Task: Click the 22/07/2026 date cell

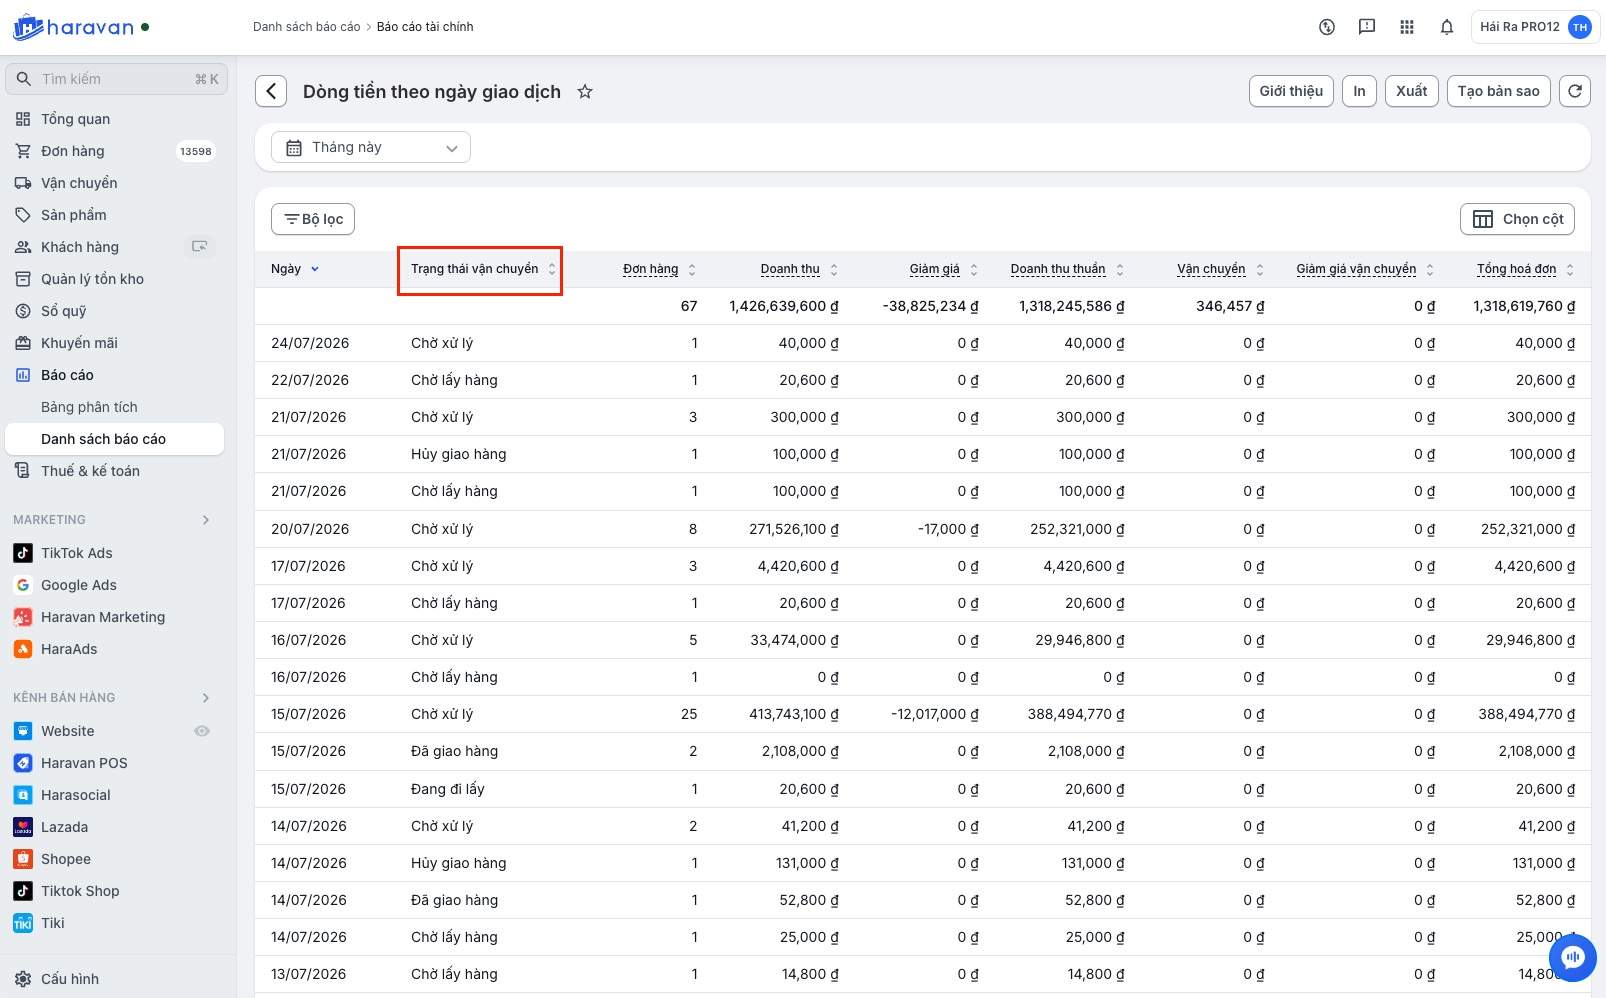Action: 310,380
